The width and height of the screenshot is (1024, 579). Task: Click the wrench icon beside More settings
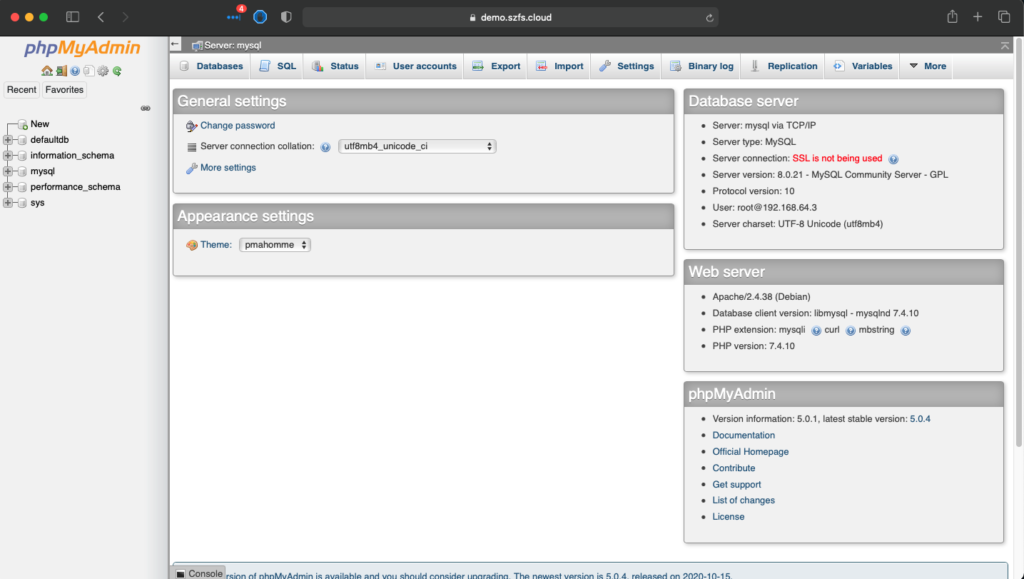191,168
